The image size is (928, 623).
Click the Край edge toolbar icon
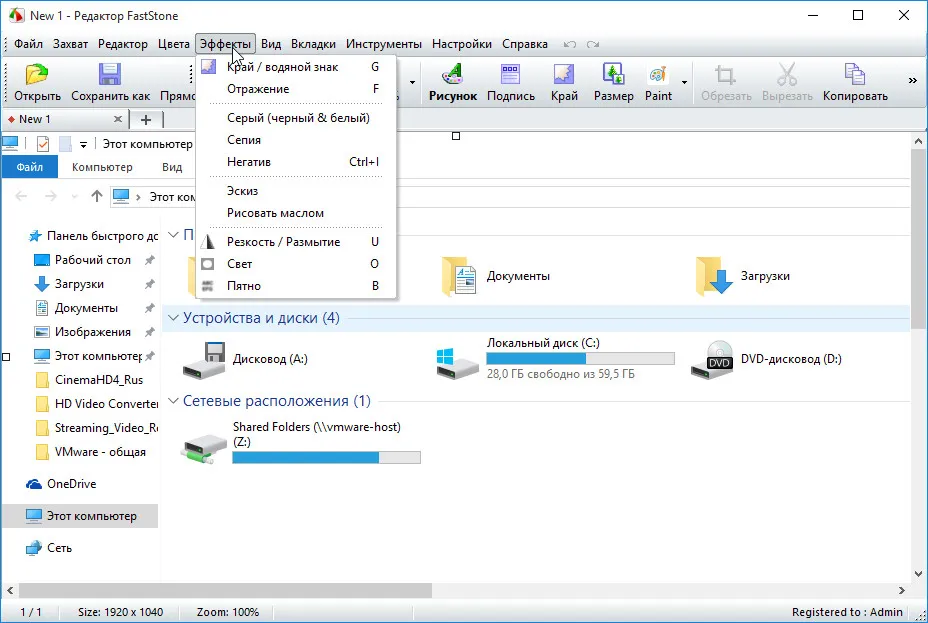564,75
